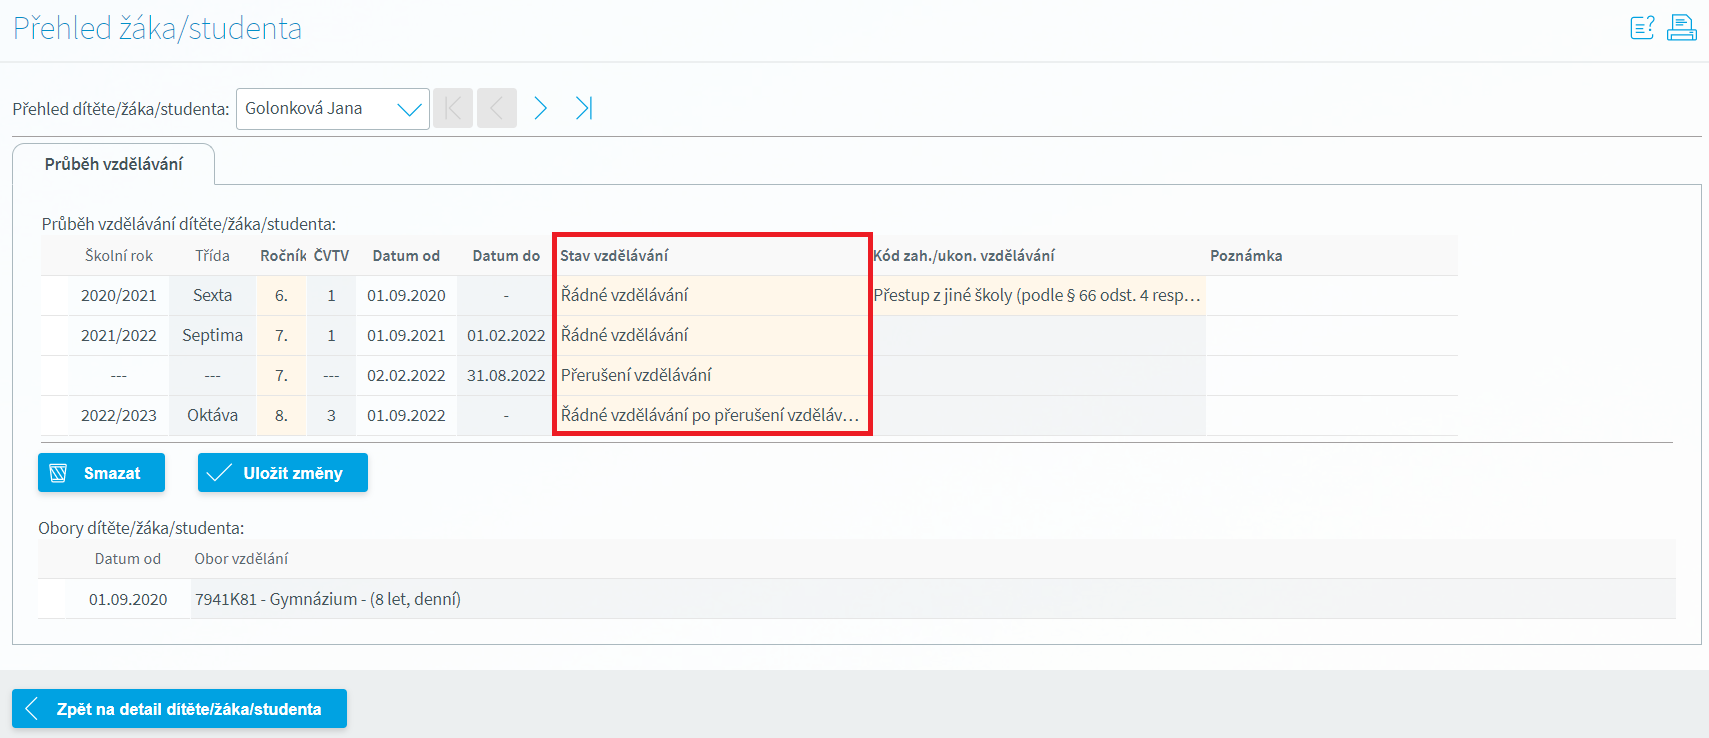Click the Uložit změny button
This screenshot has width=1709, height=738.
point(283,473)
